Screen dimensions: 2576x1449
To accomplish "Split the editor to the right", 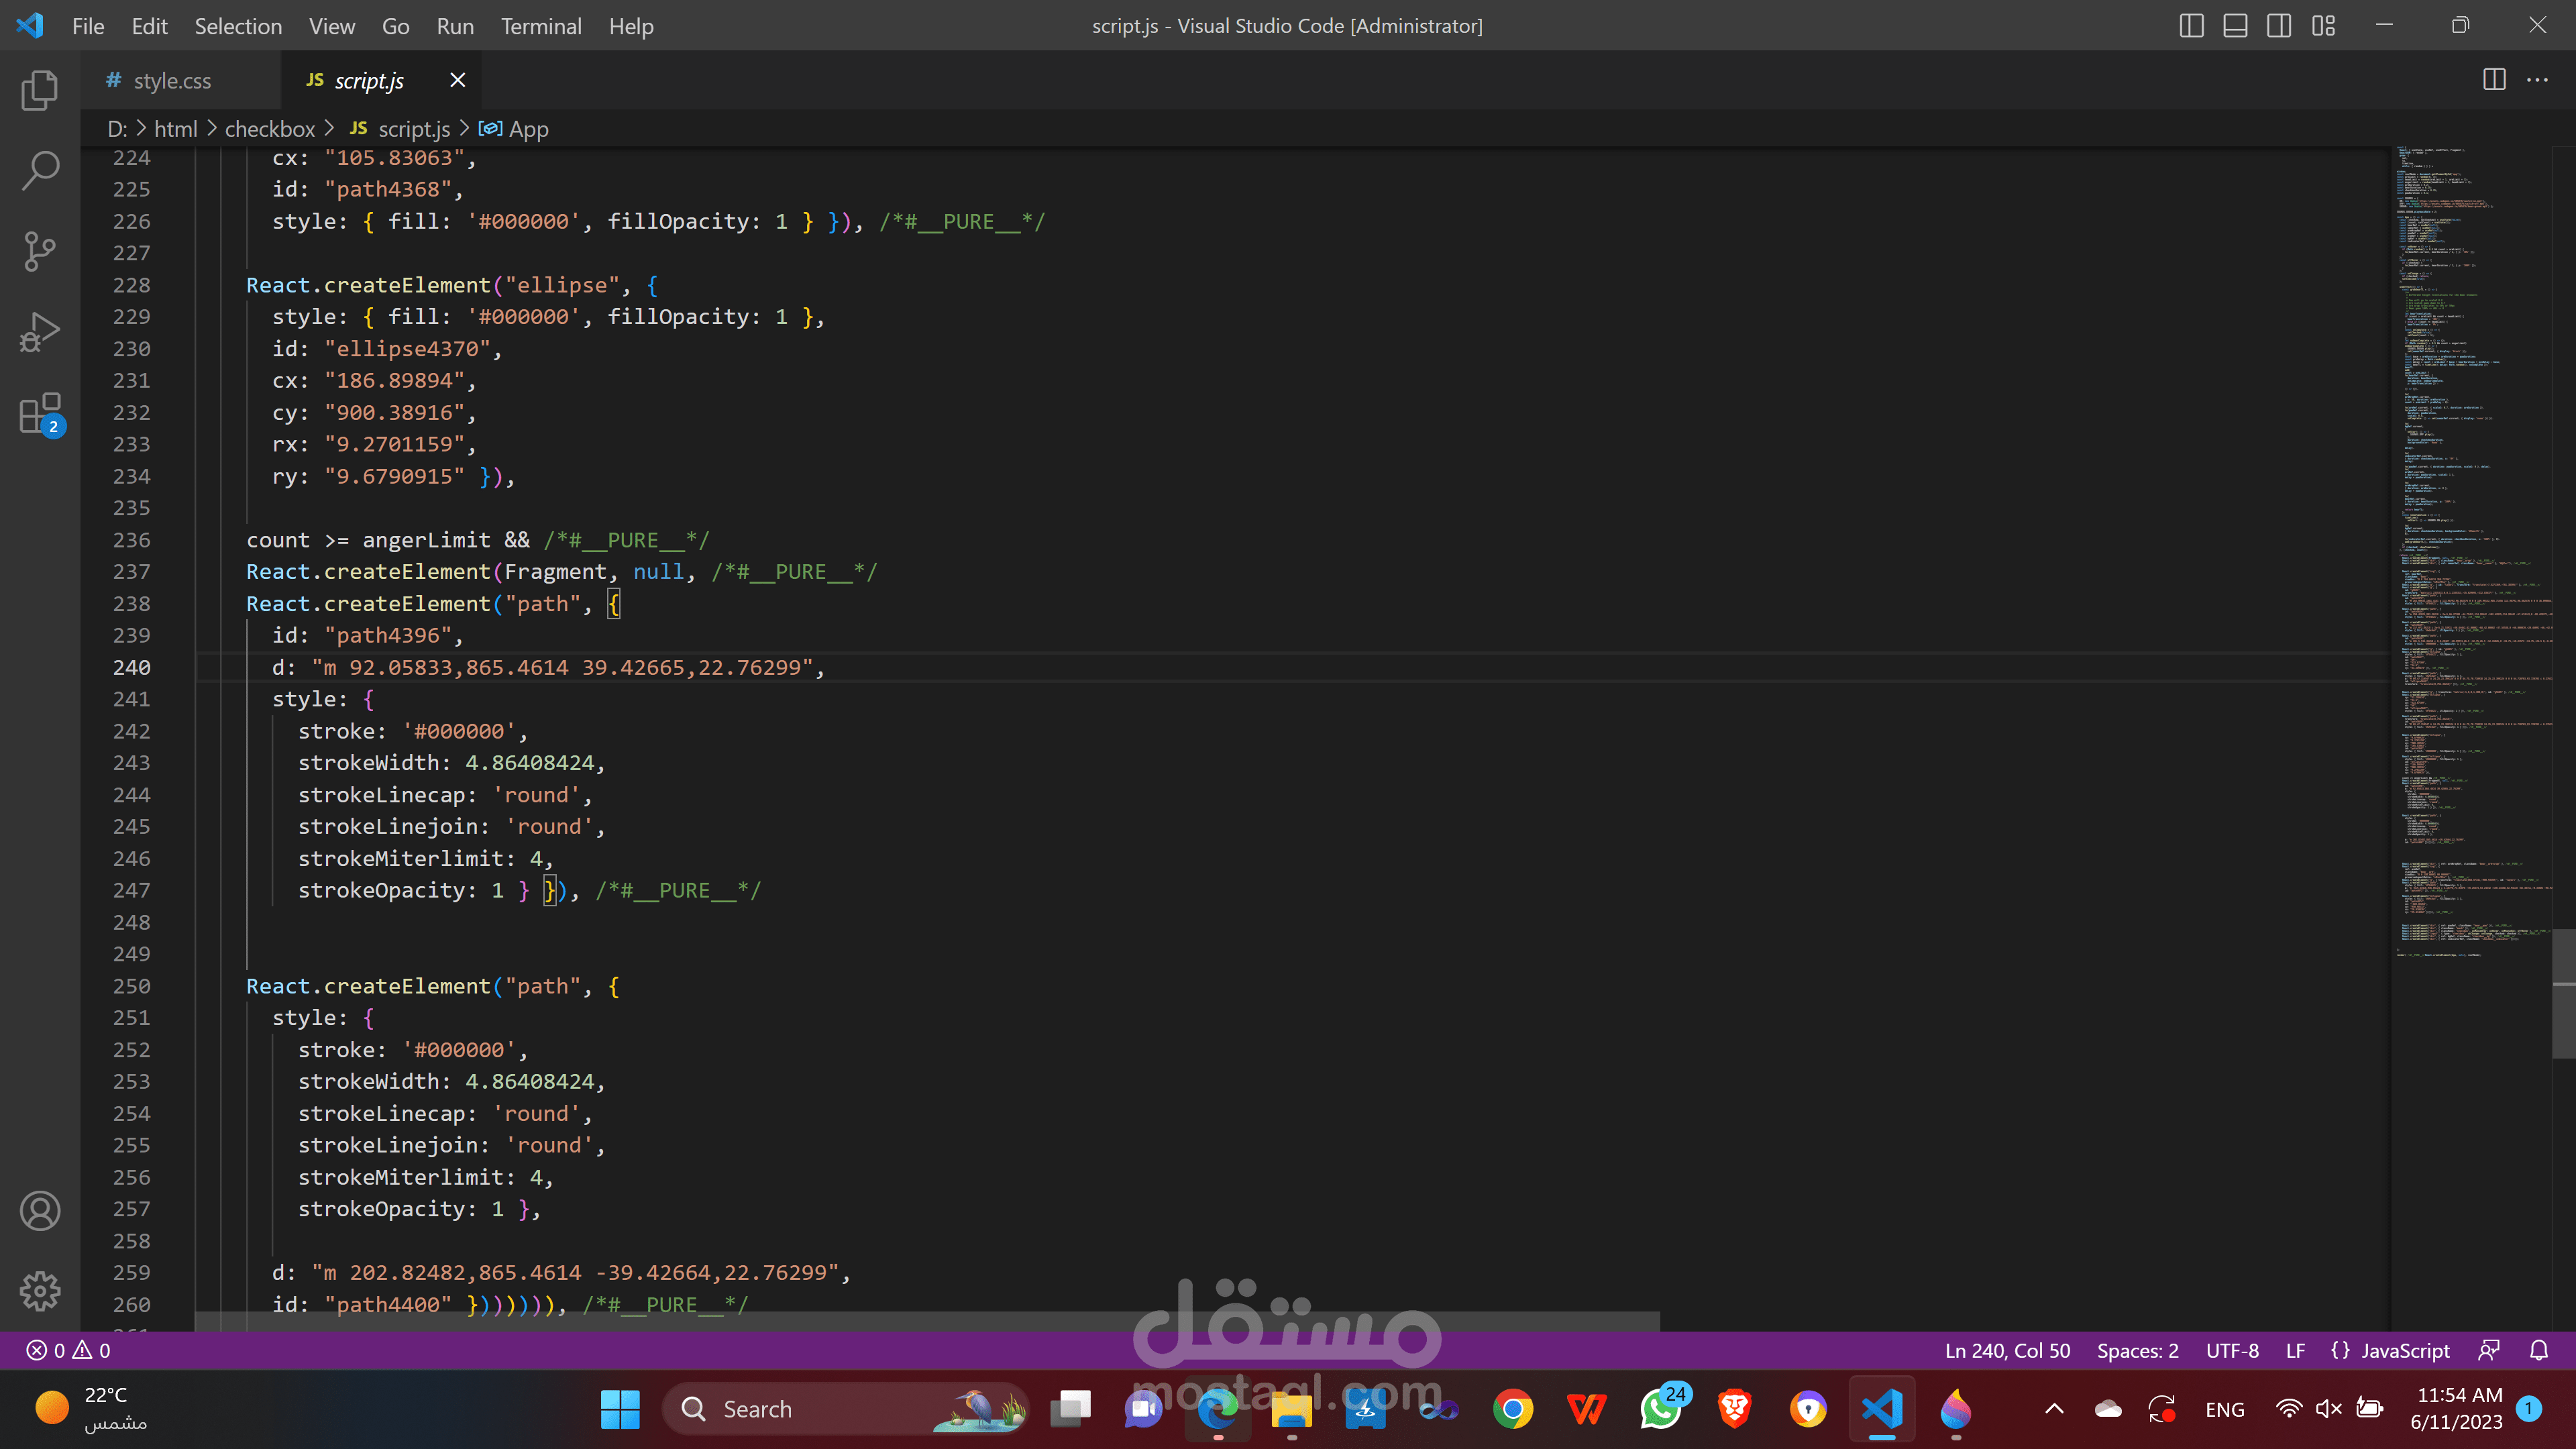I will tap(2494, 80).
